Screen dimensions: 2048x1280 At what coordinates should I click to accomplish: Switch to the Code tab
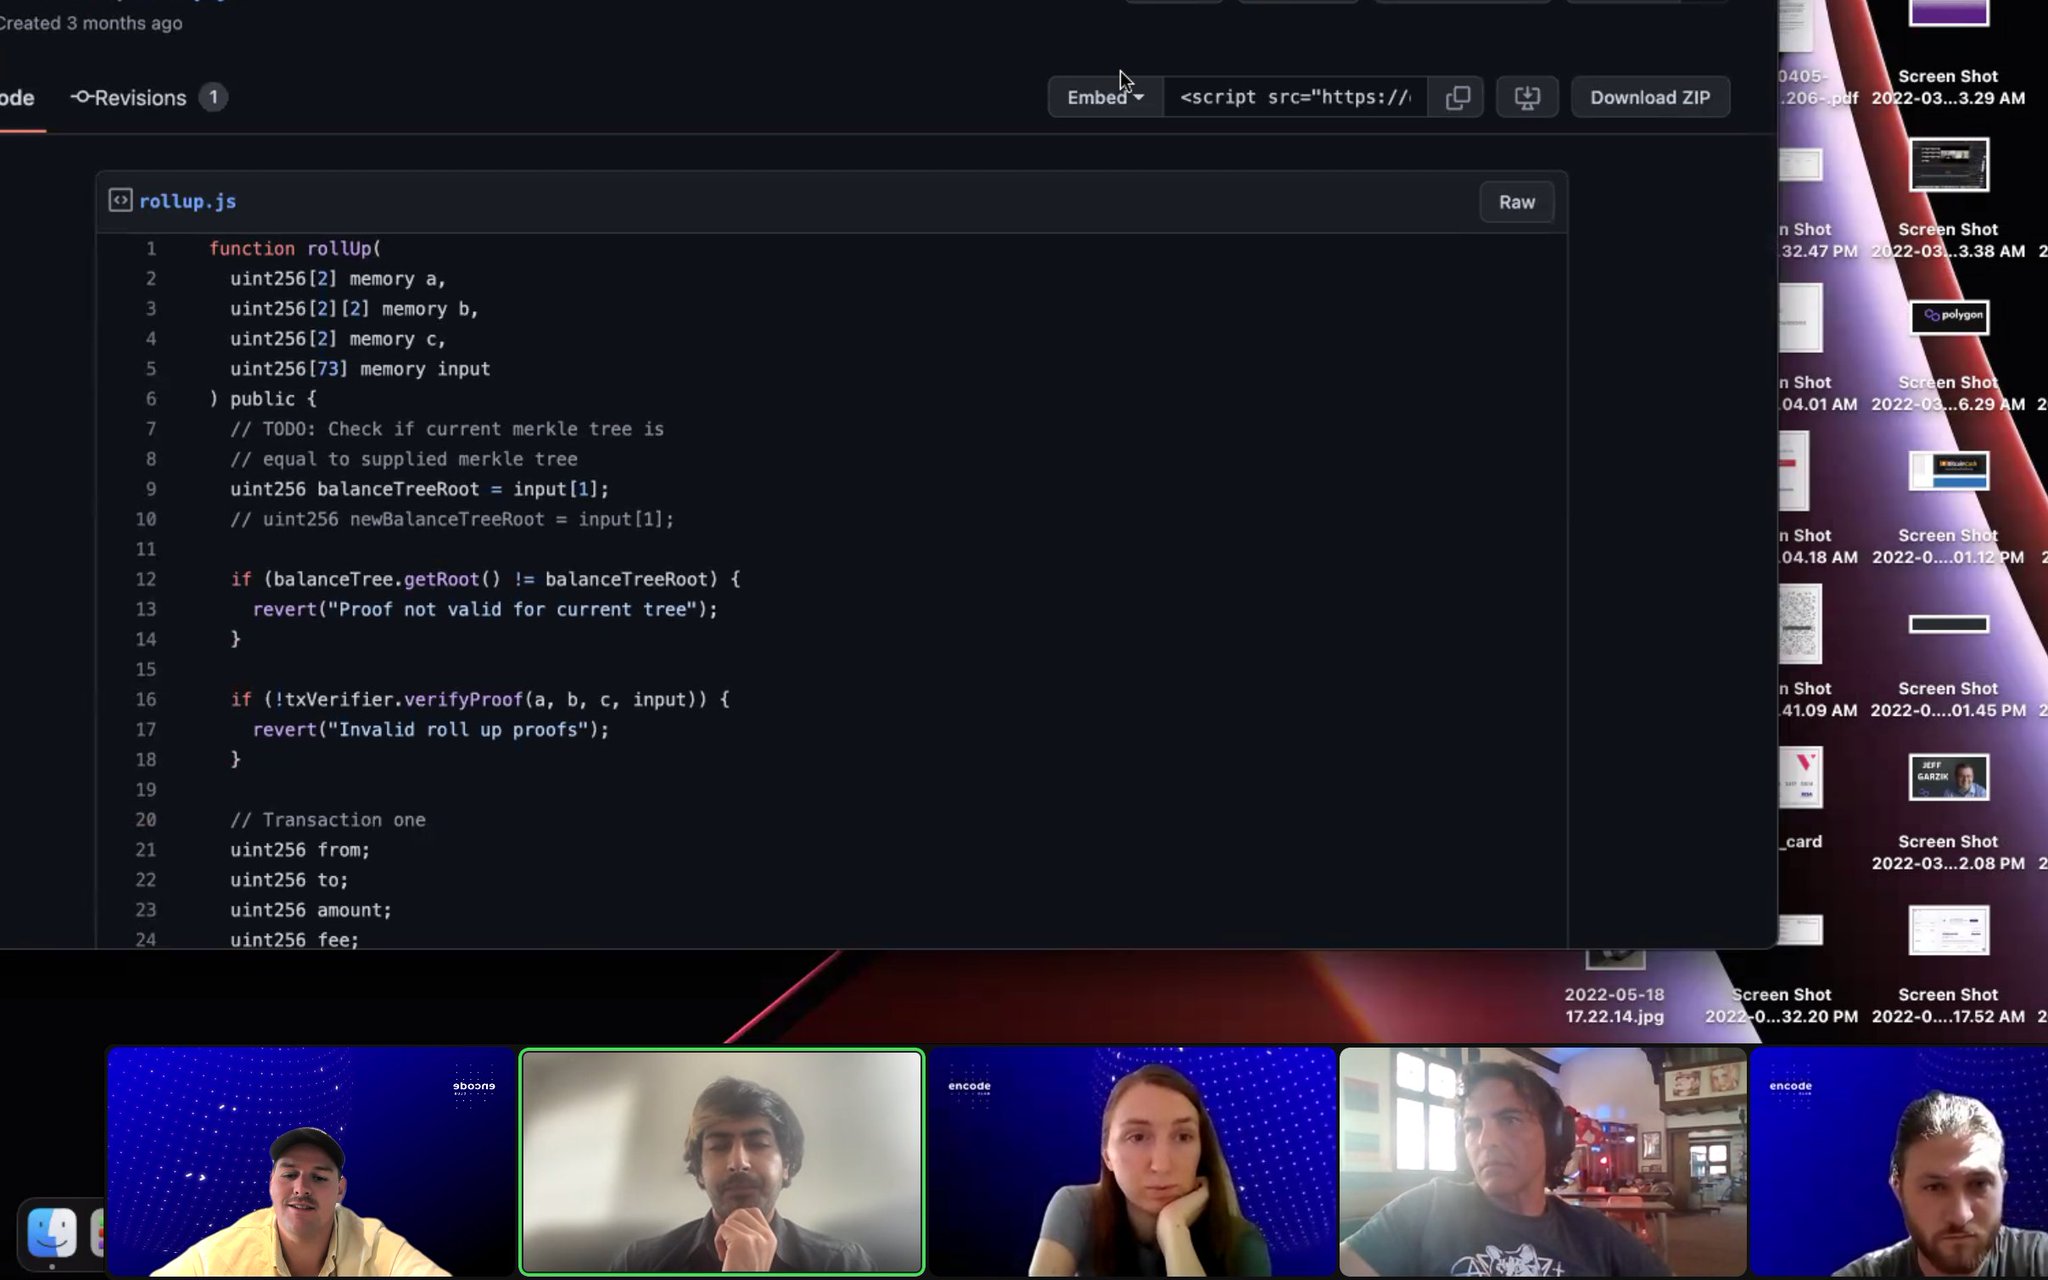coord(14,97)
